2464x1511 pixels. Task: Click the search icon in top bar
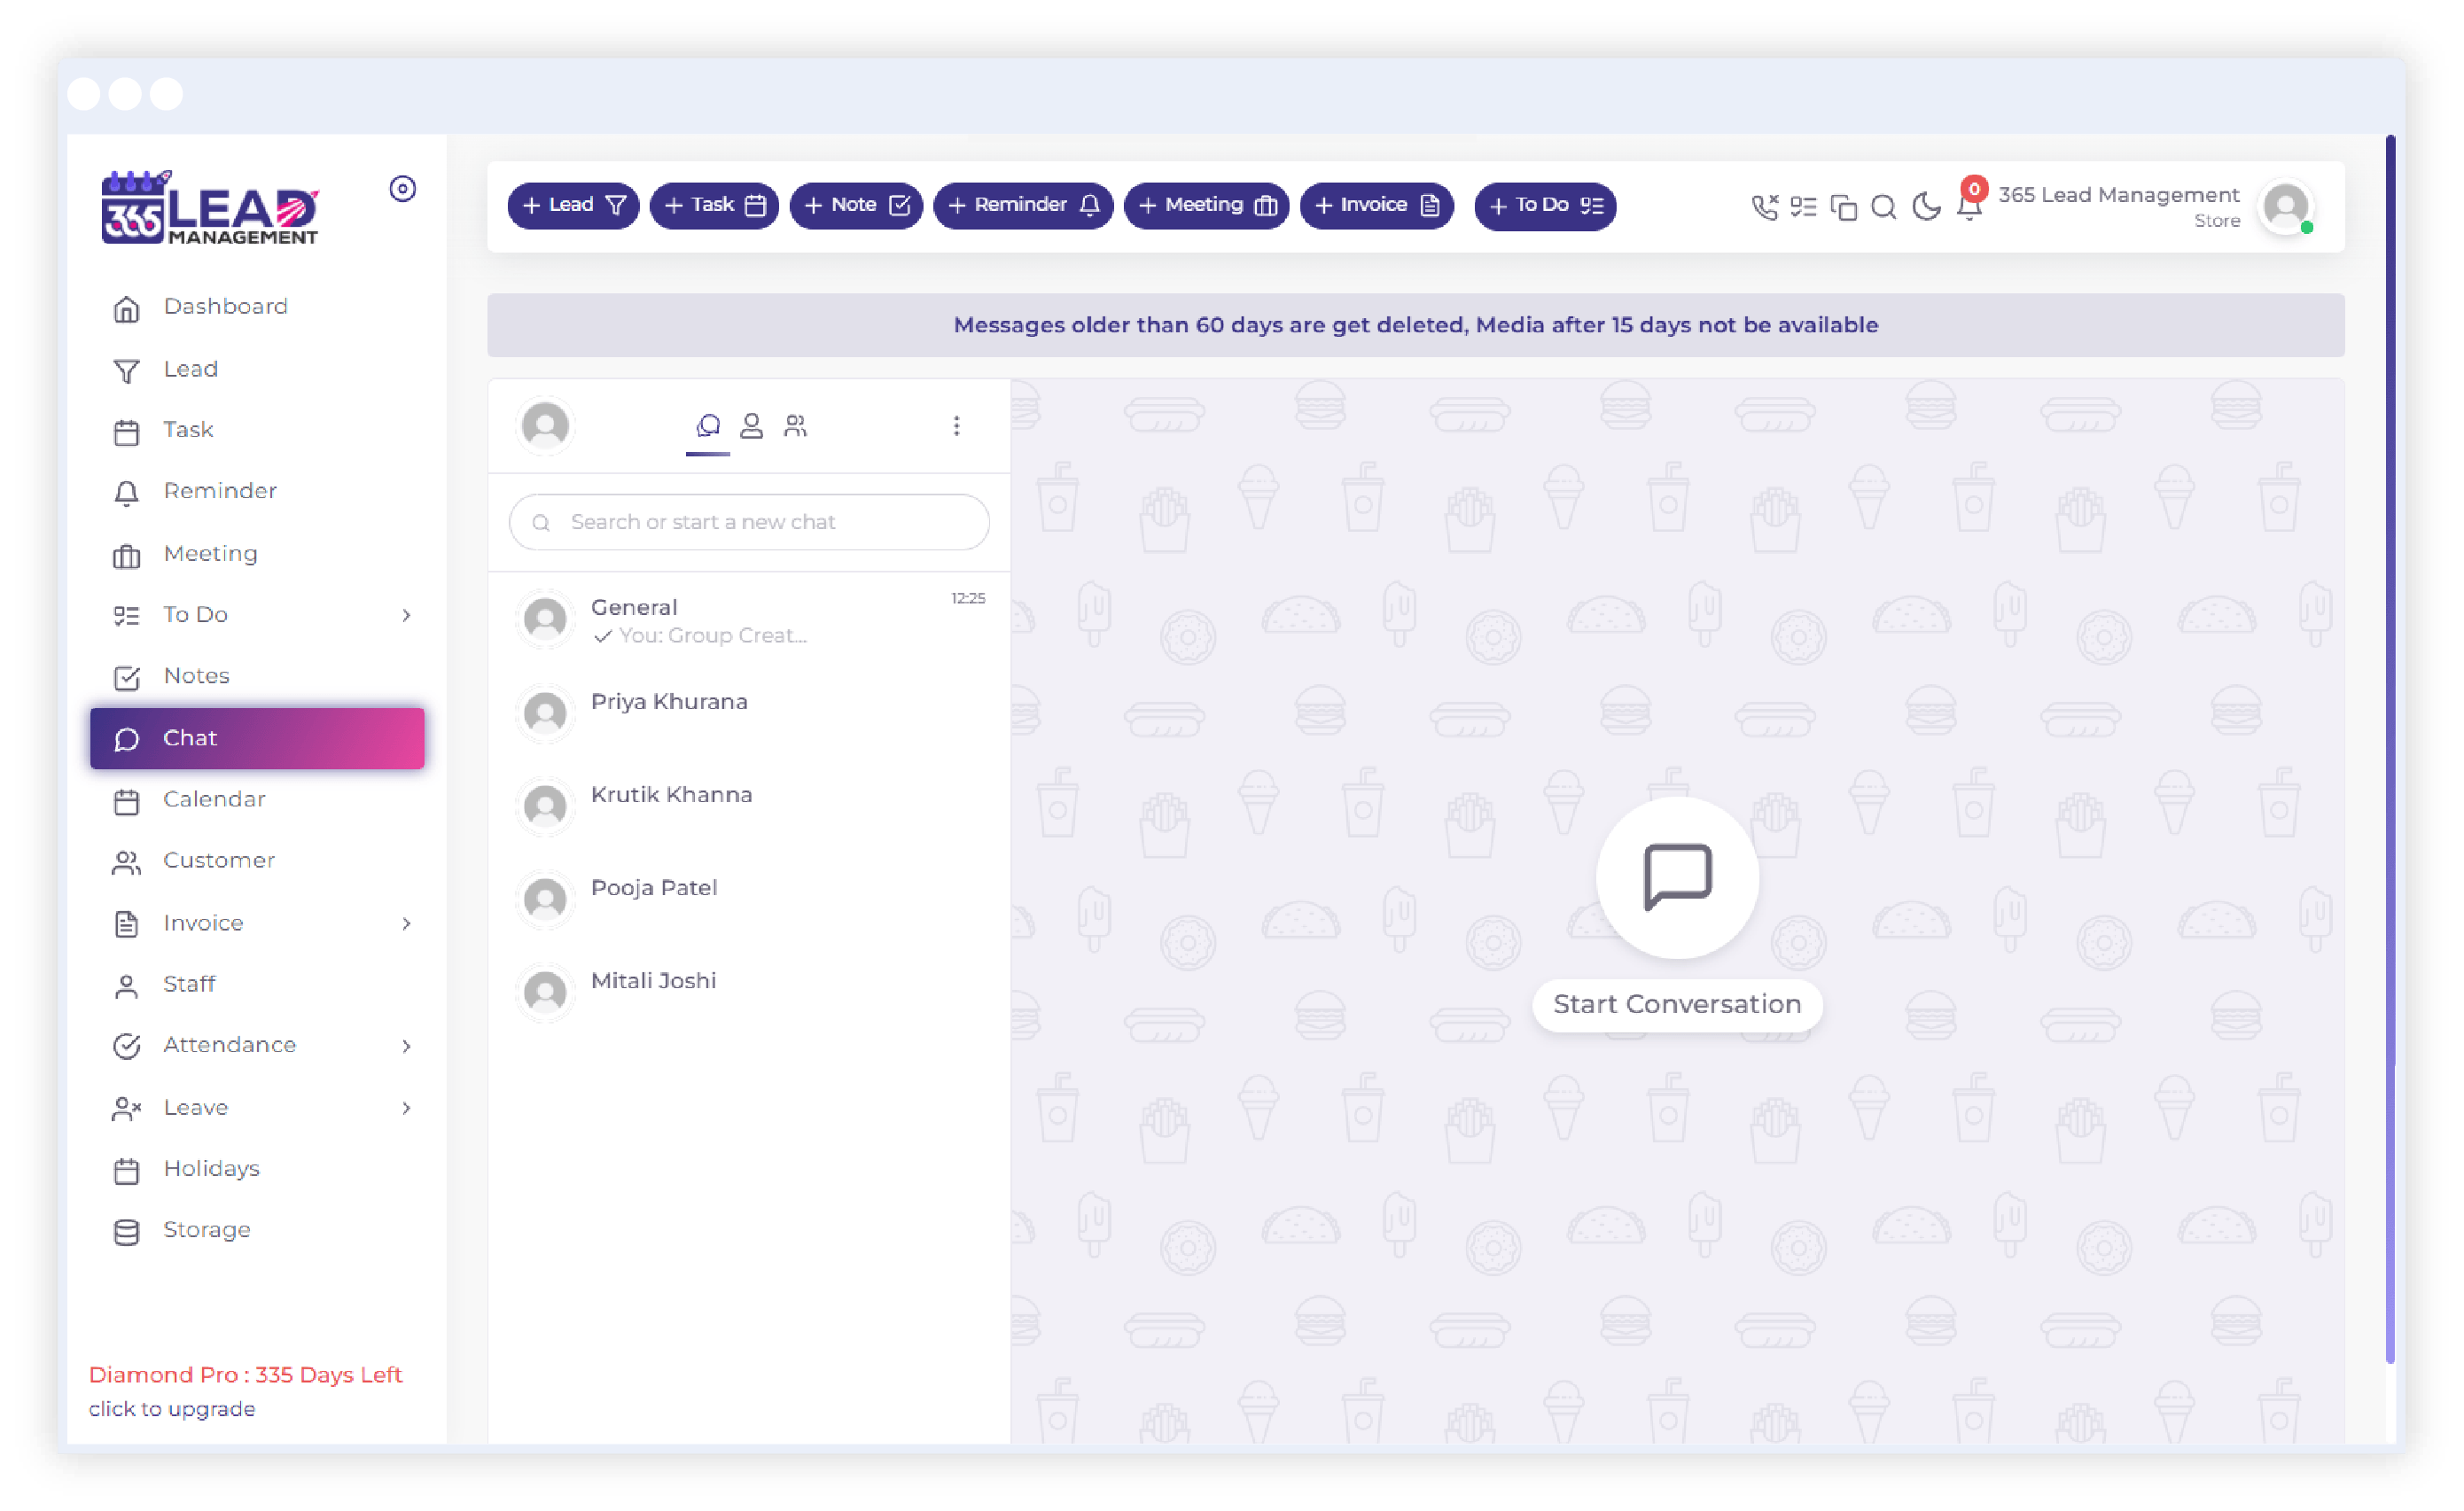click(1883, 206)
